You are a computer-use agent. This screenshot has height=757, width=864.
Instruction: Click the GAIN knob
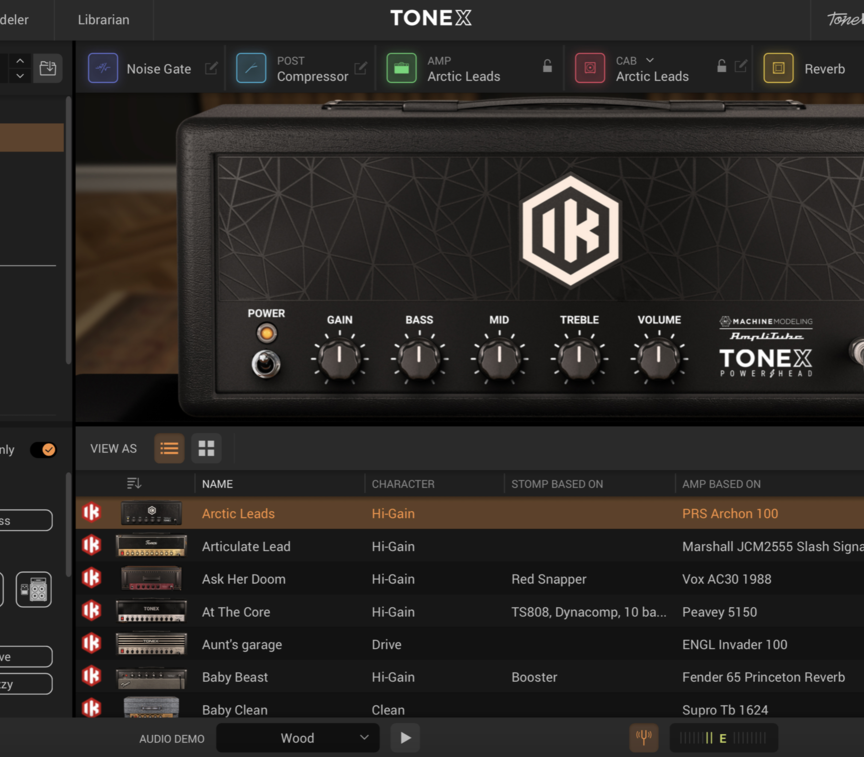(339, 358)
